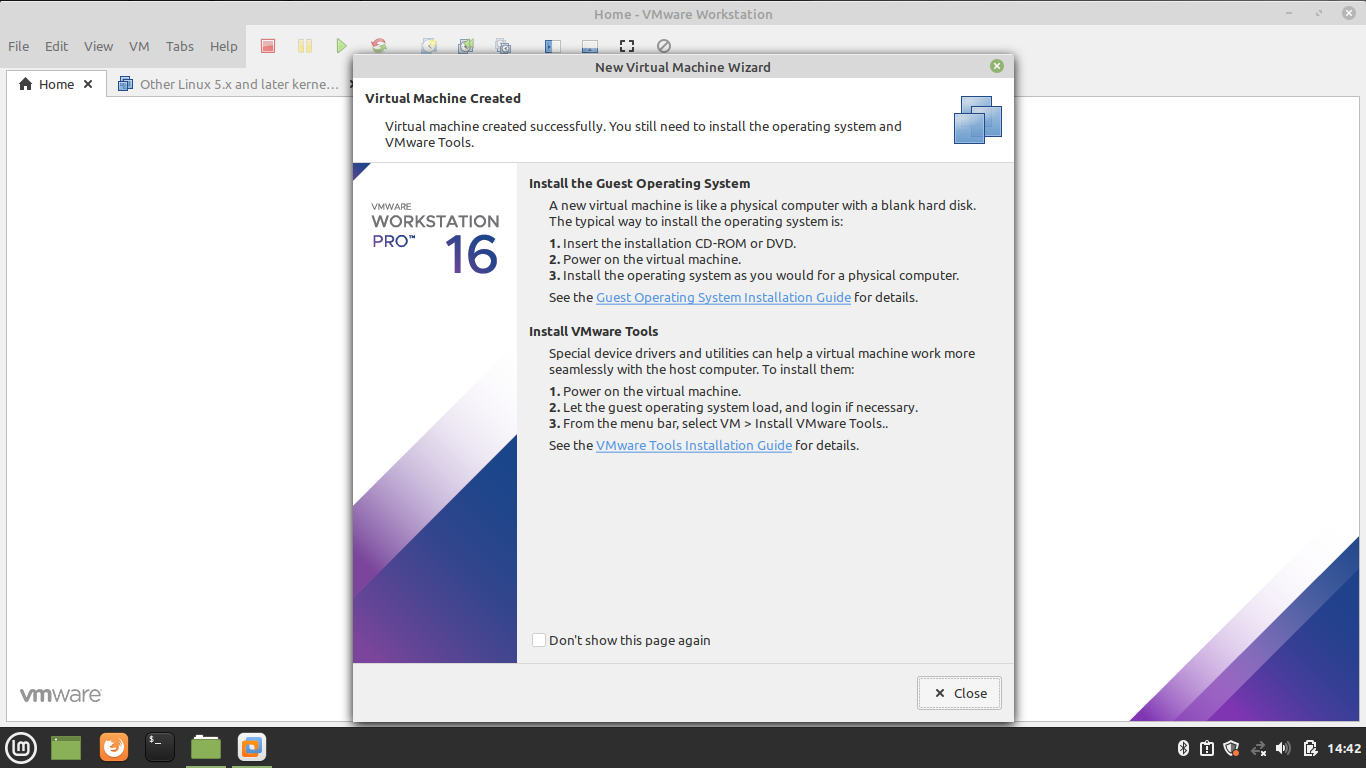1366x768 pixels.
Task: Click the "Virtual Machine Created" title text
Action: 443,98
